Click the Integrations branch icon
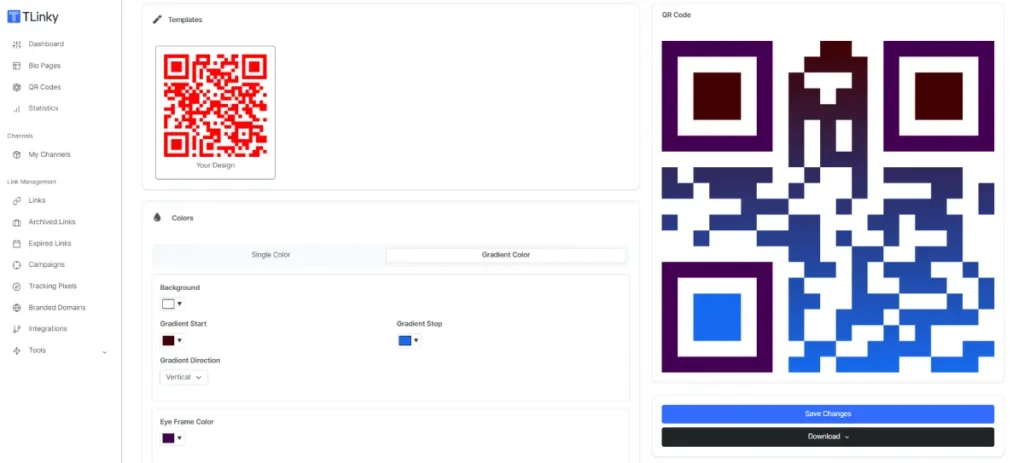 17,329
